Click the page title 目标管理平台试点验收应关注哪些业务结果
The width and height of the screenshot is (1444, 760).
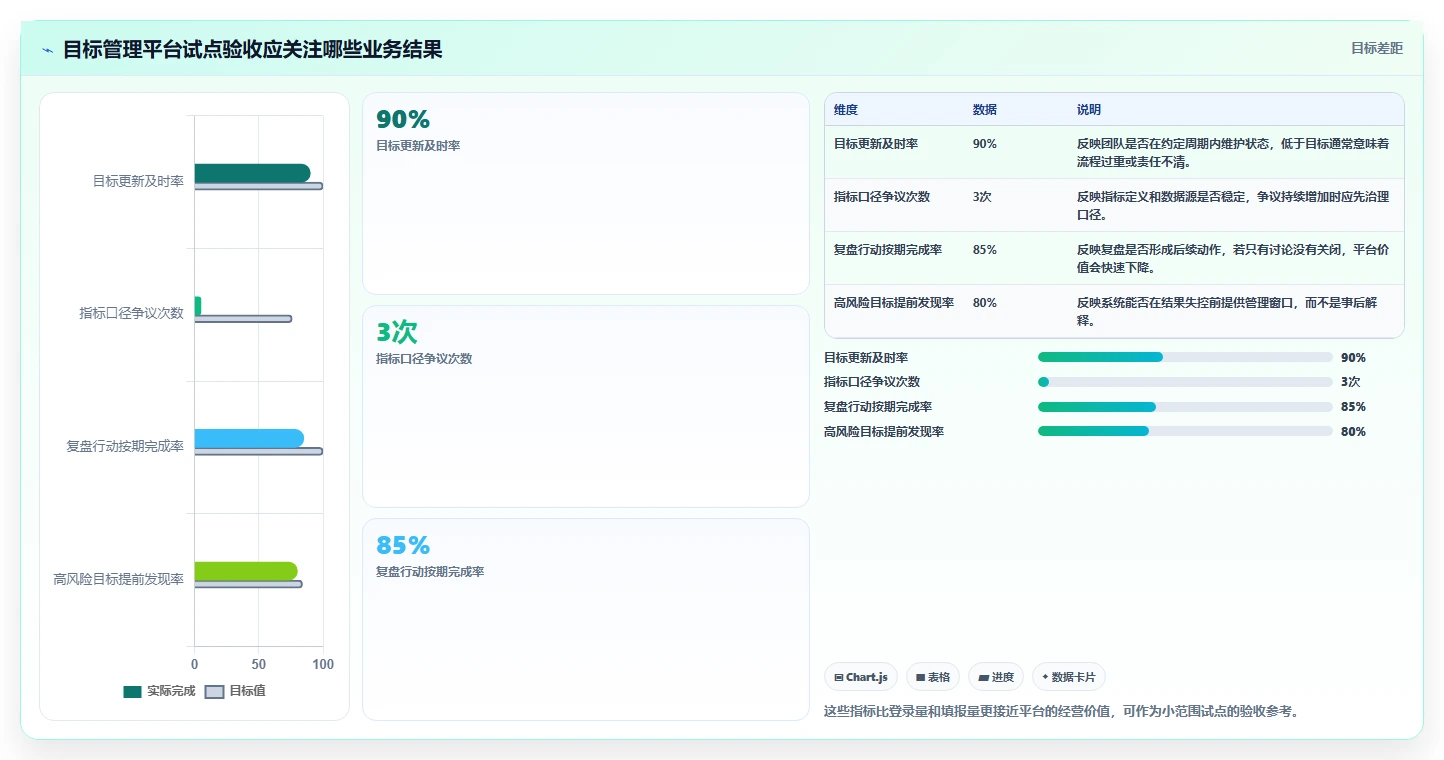[x=253, y=49]
